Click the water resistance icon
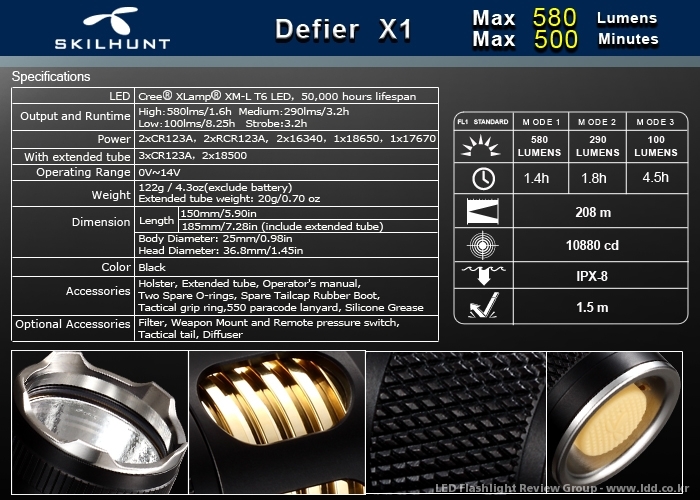The image size is (700, 500). click(483, 275)
